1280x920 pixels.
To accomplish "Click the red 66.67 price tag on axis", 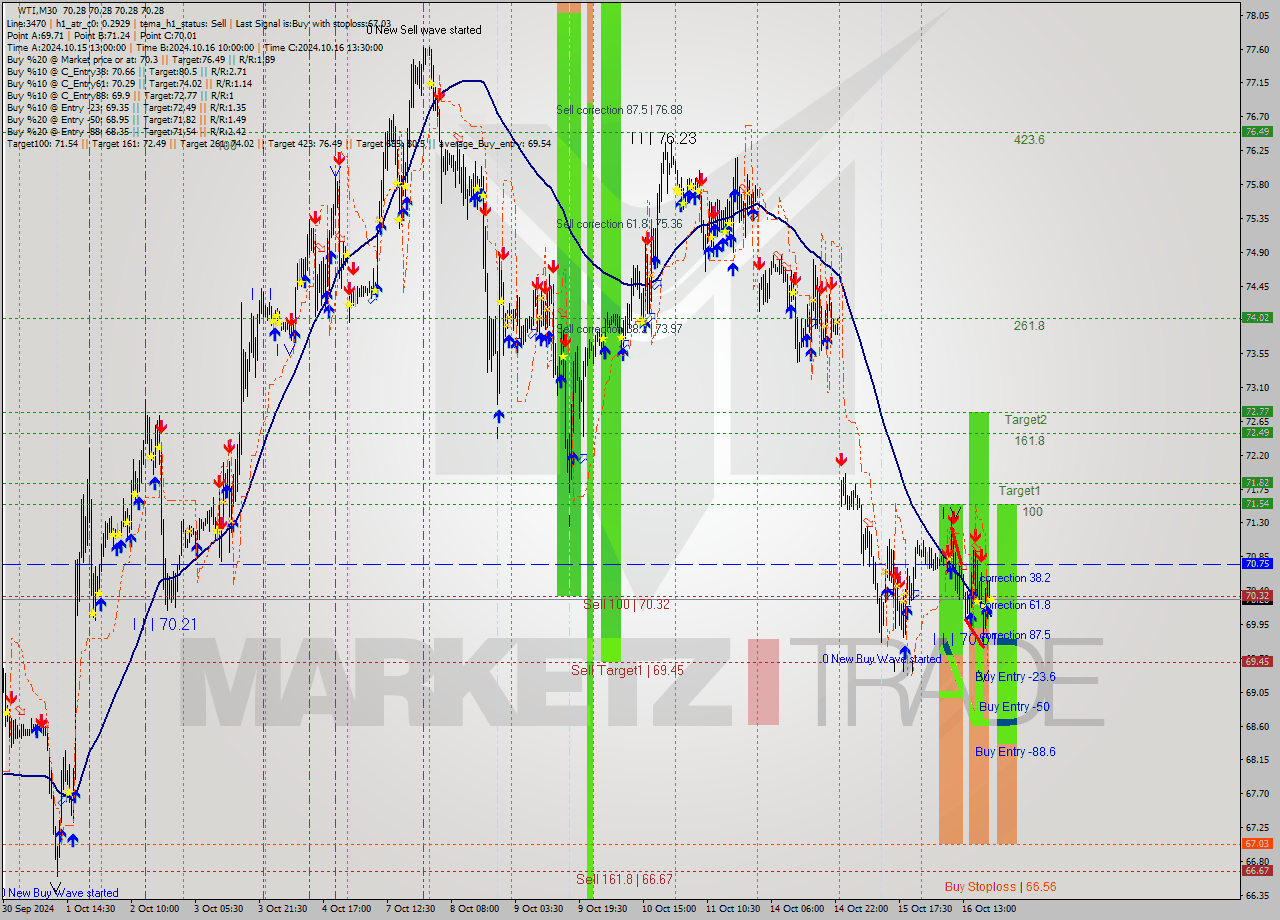I will 1257,870.
